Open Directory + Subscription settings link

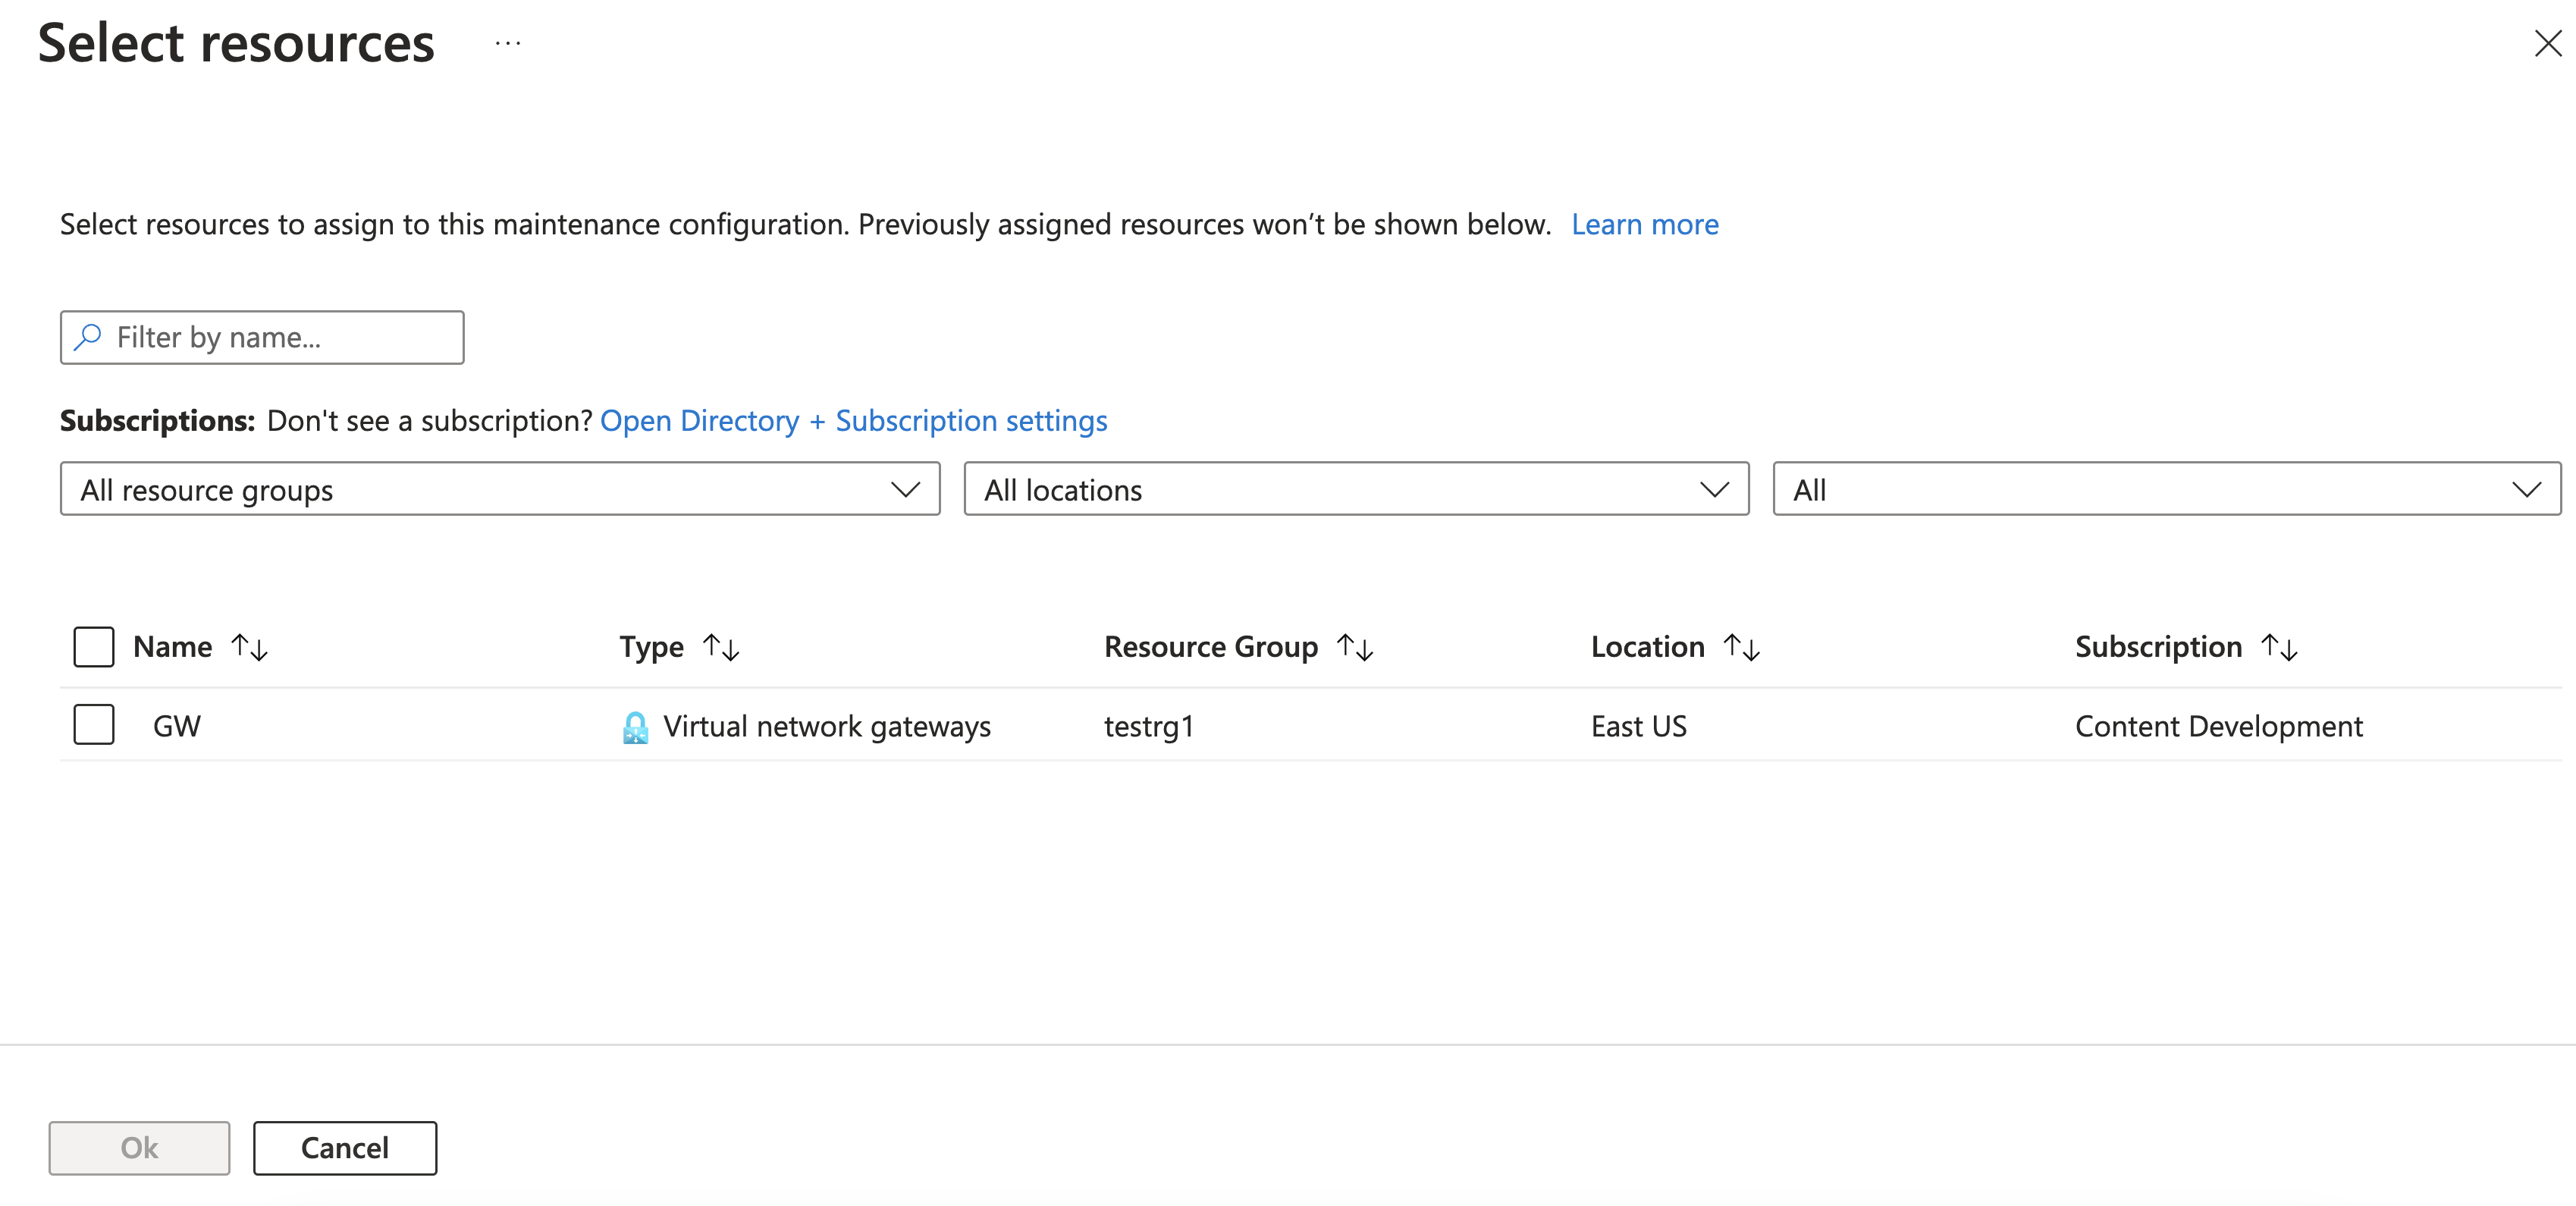[853, 421]
